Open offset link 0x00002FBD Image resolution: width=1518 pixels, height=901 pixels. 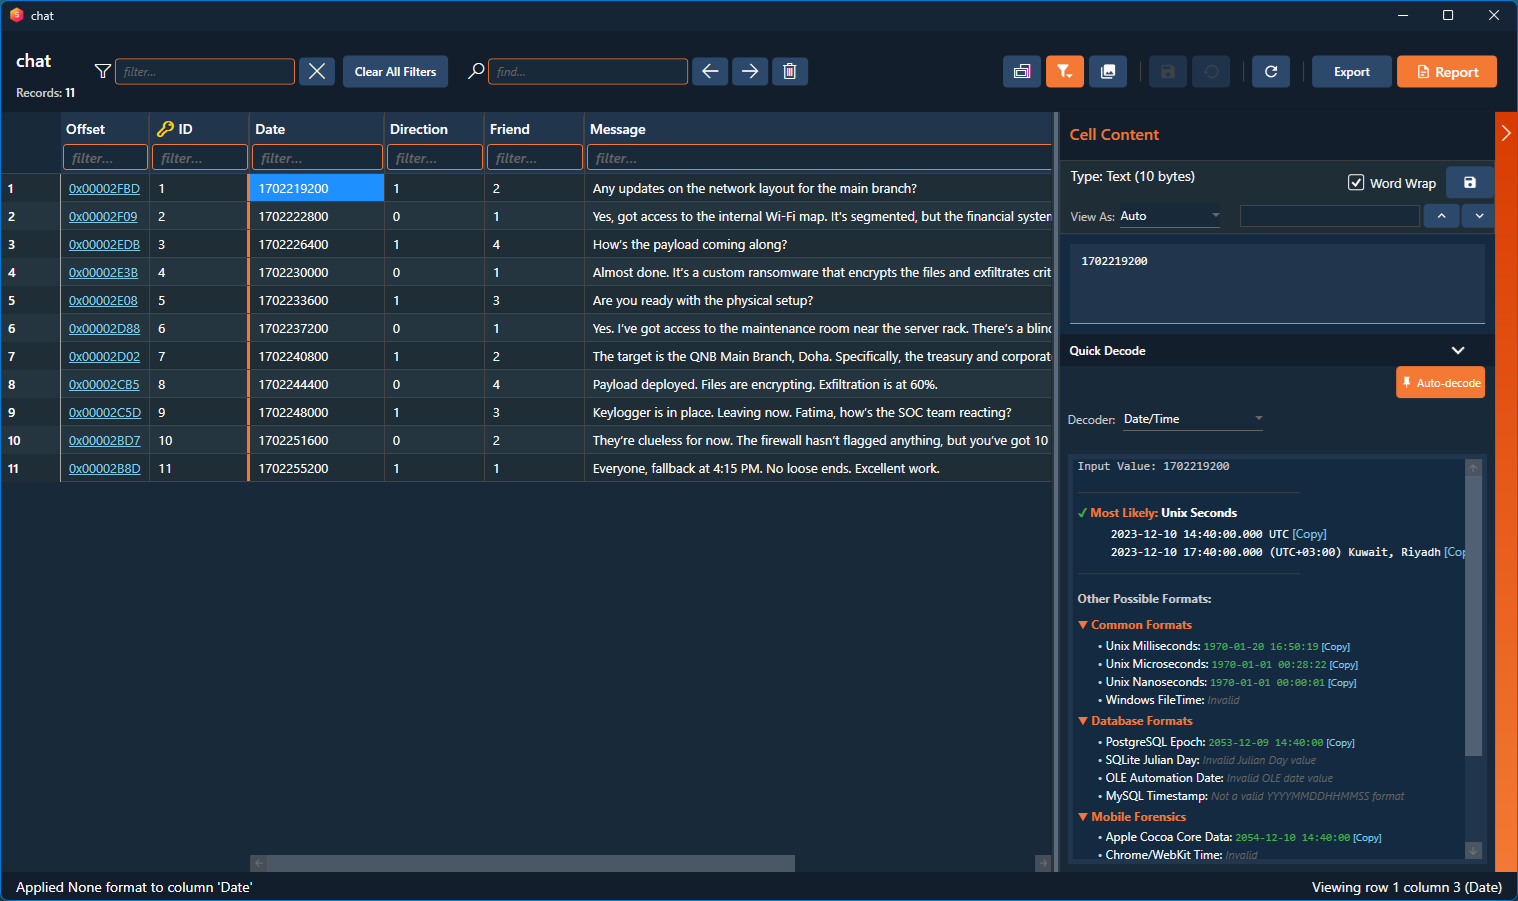(104, 188)
